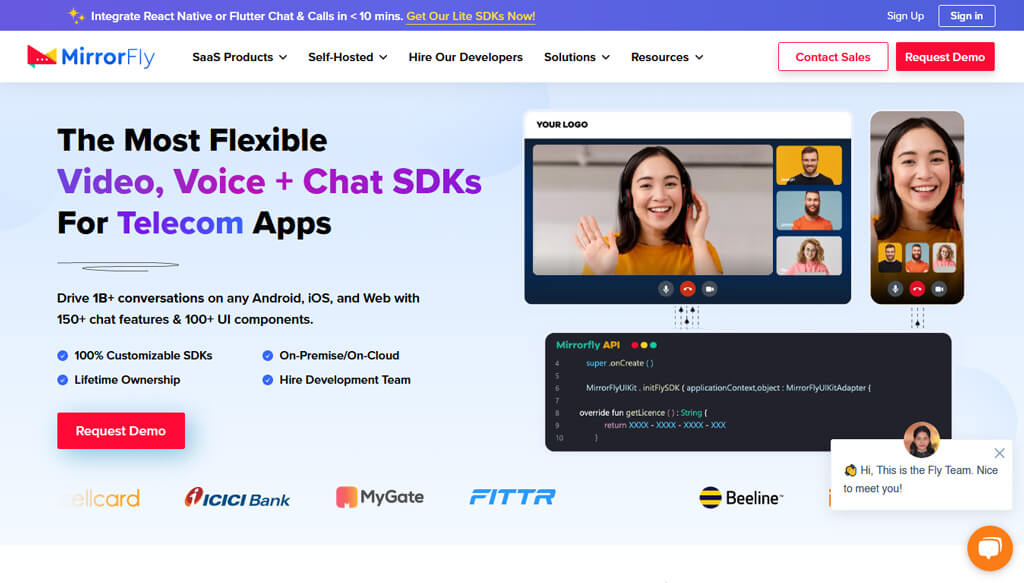Click the MyGate logo
Screen dimensions: 1024x583
[380, 497]
